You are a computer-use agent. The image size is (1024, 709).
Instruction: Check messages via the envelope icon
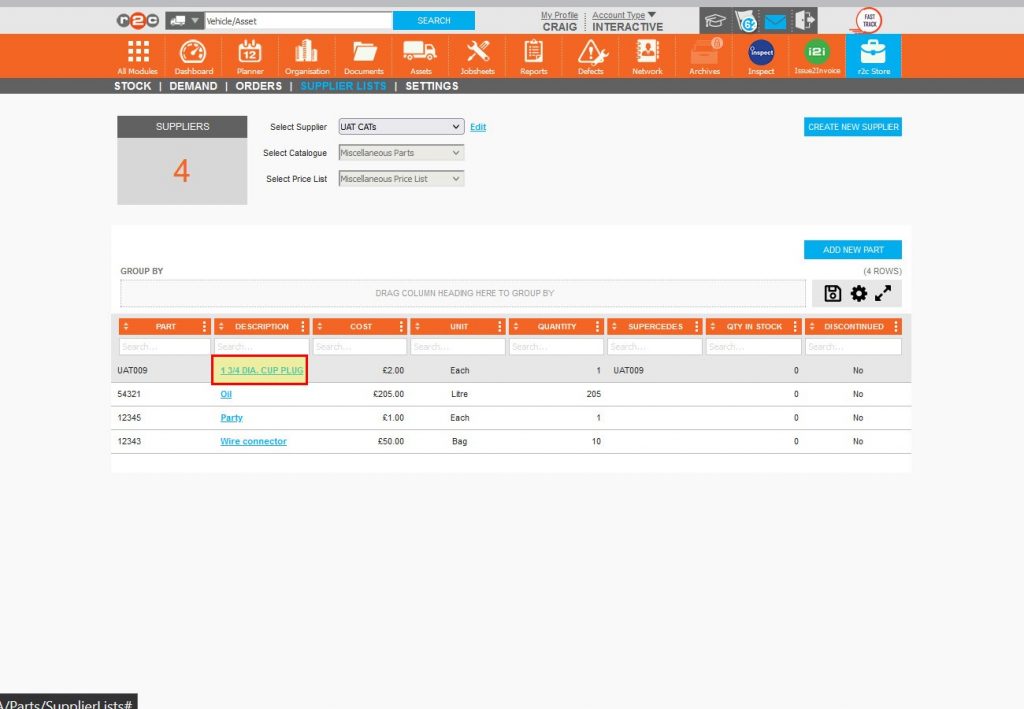tap(774, 19)
